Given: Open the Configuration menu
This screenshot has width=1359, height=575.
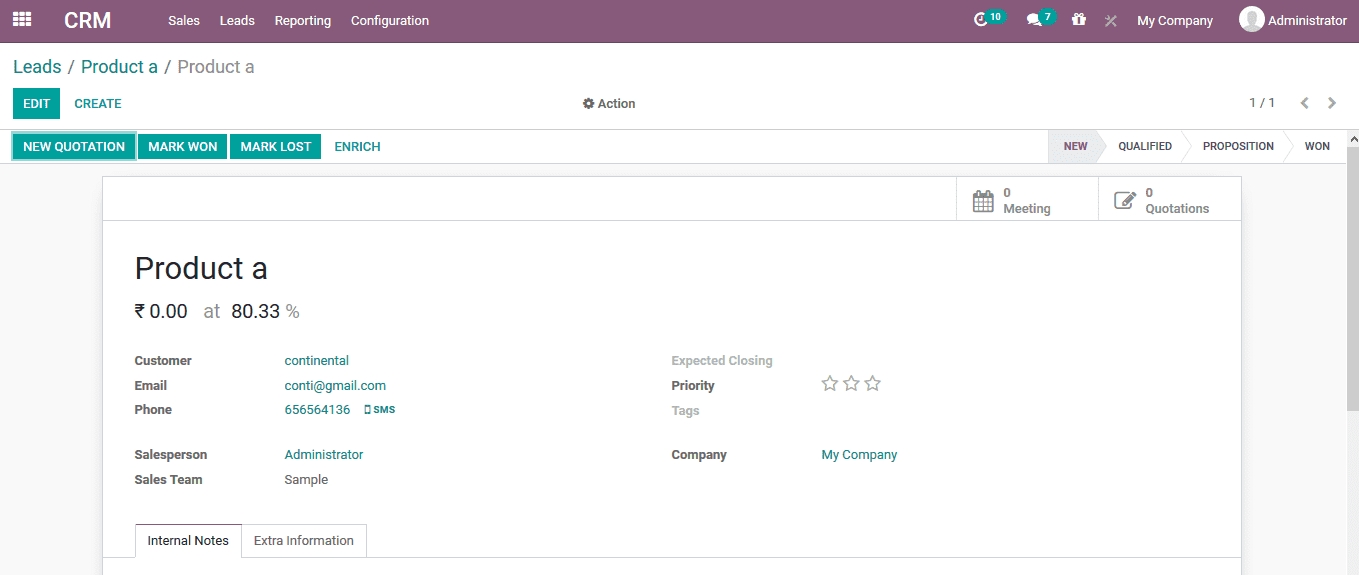Looking at the screenshot, I should point(390,21).
